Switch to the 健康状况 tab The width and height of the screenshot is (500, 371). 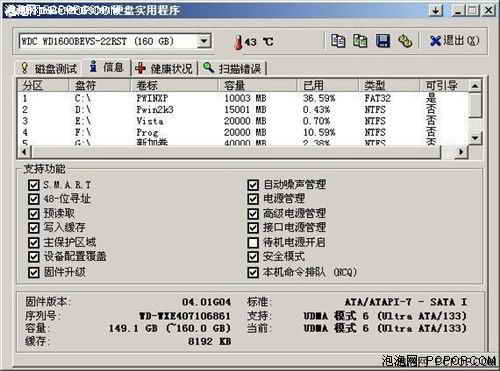(164, 69)
